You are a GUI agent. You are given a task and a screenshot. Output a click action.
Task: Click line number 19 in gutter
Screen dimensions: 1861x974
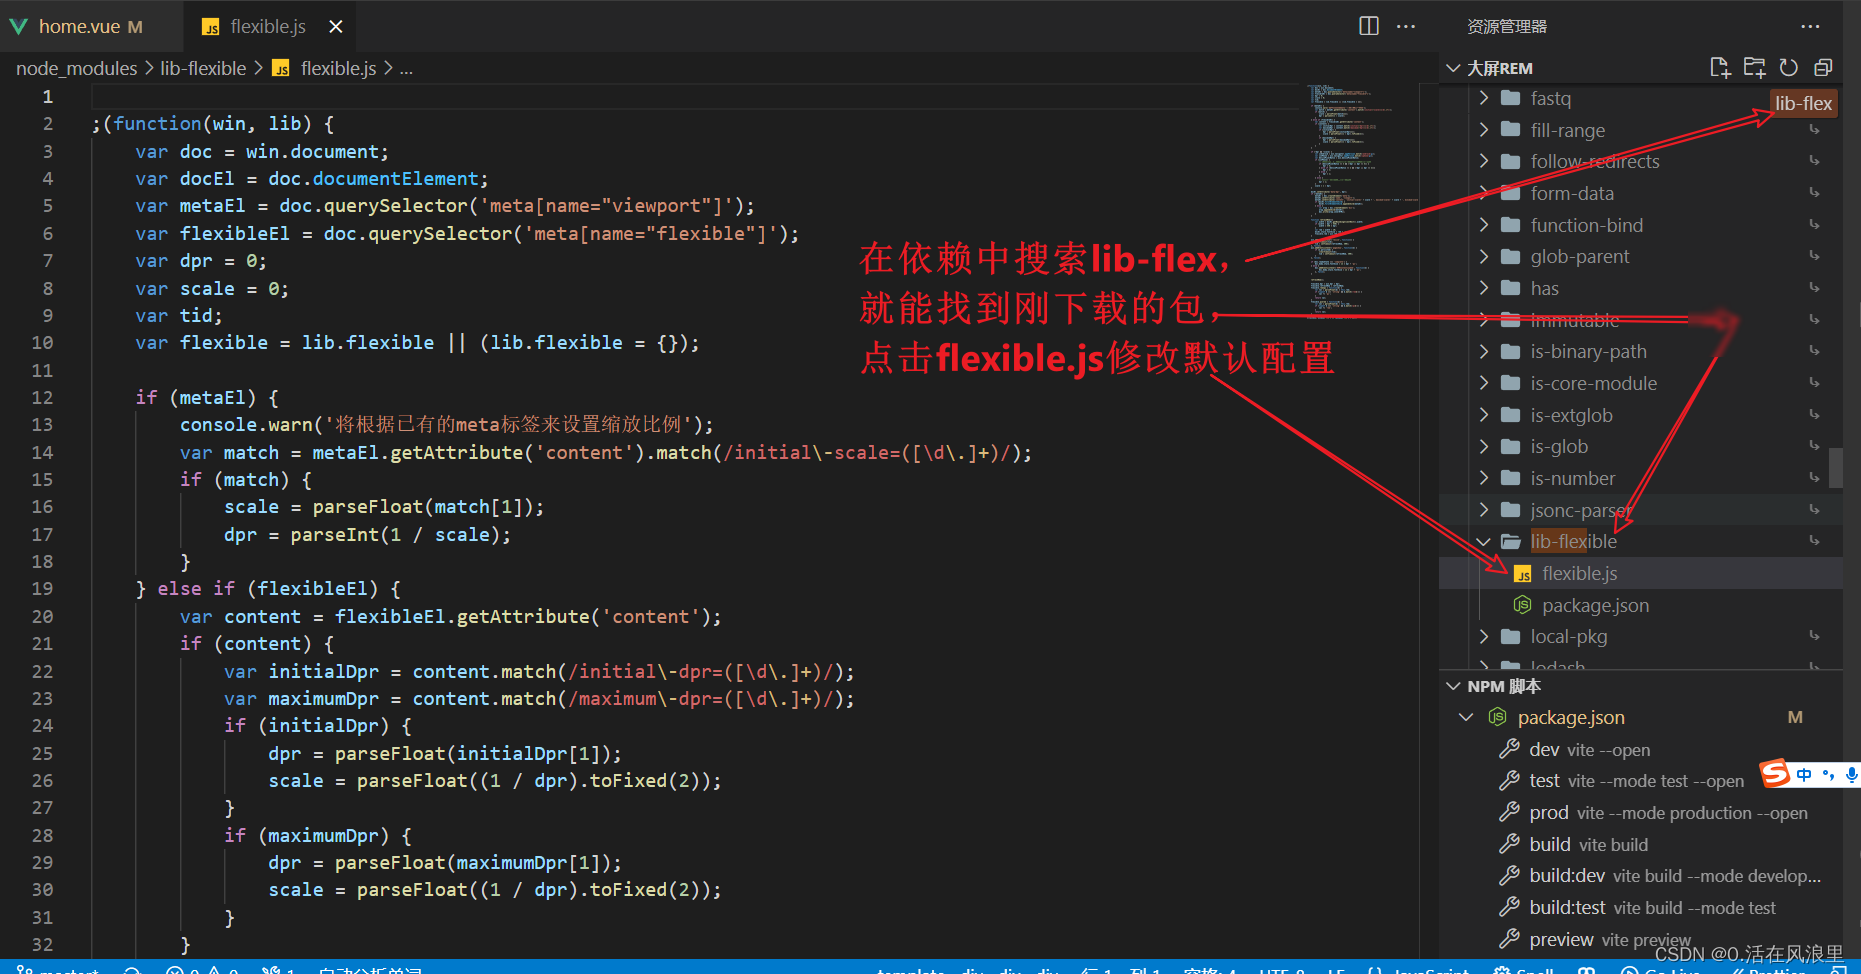[x=42, y=588]
